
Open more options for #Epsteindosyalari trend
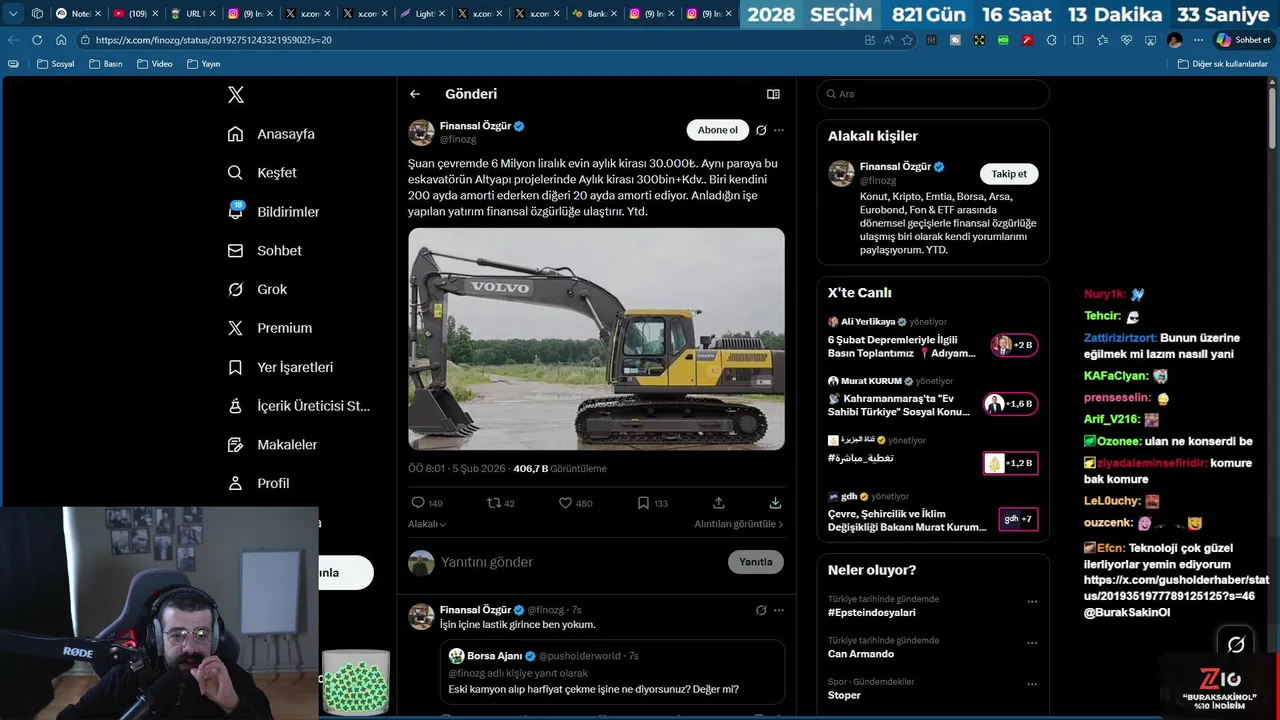pos(1031,602)
